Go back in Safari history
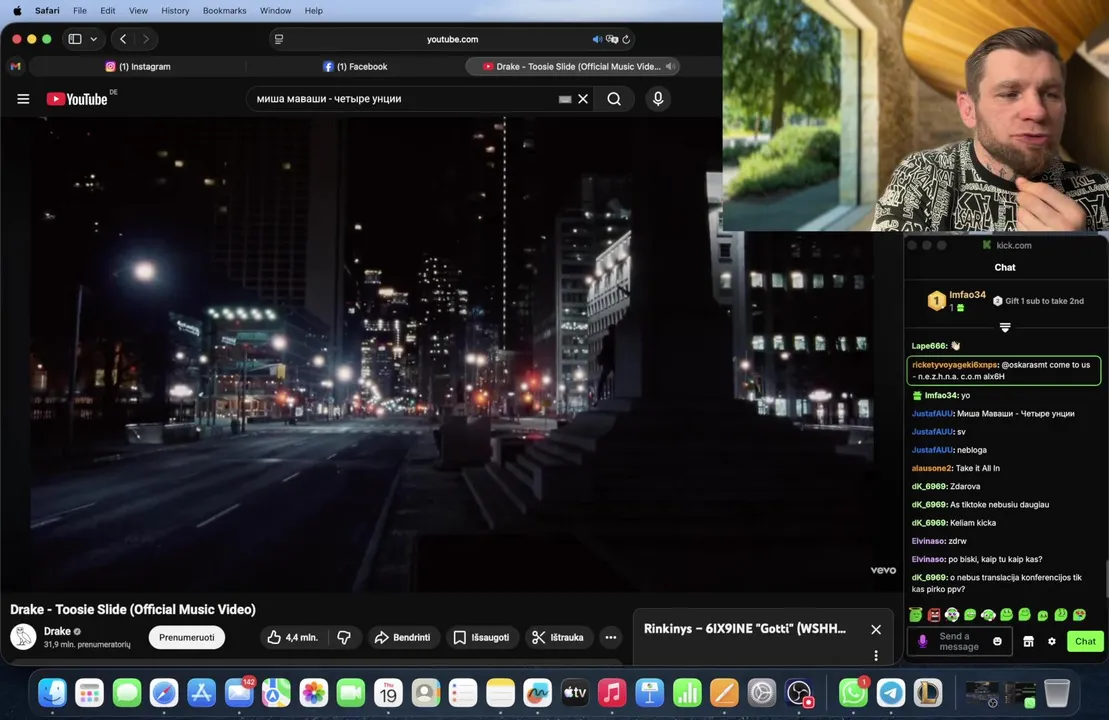Viewport: 1109px width, 720px height. 123,39
